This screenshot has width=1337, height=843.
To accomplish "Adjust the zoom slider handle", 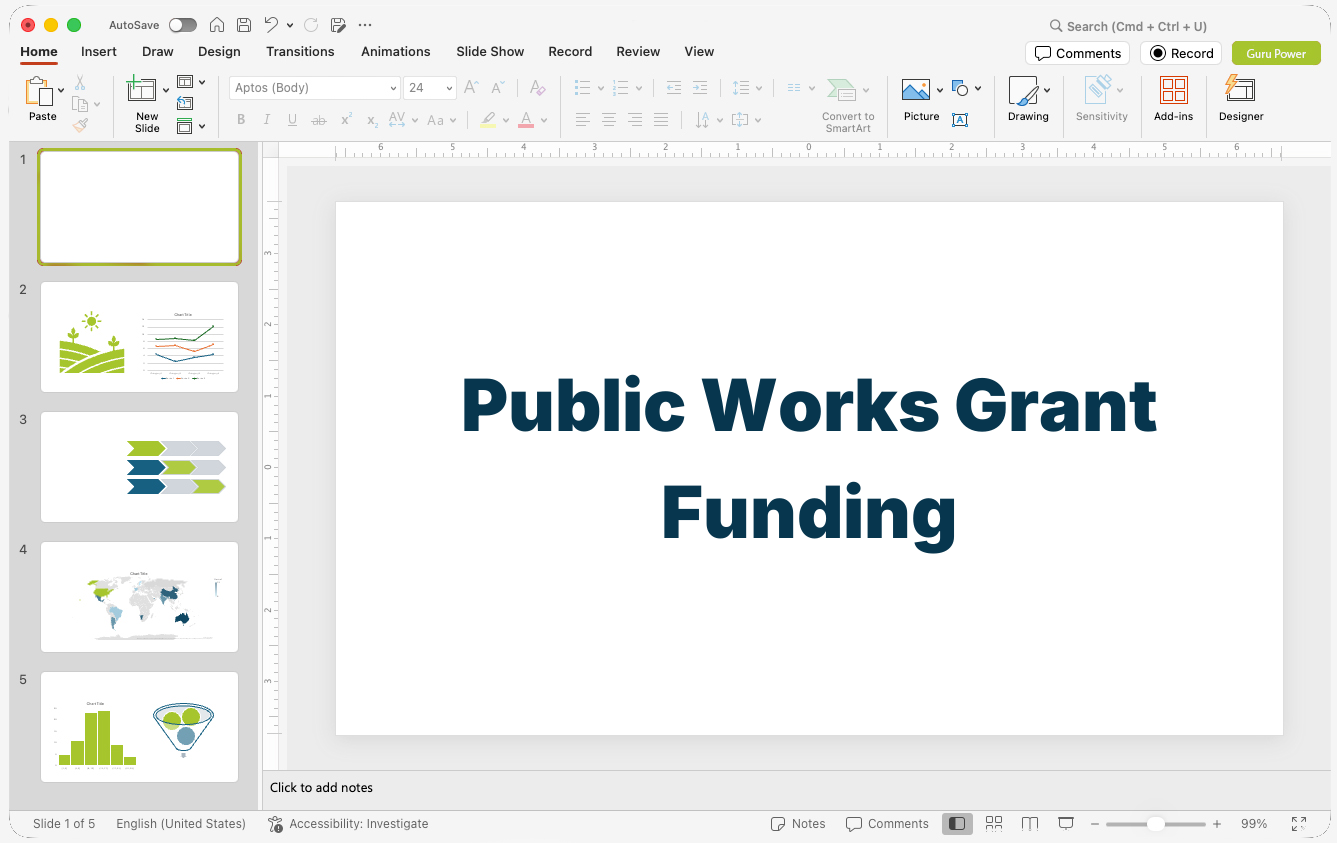I will click(x=1155, y=824).
